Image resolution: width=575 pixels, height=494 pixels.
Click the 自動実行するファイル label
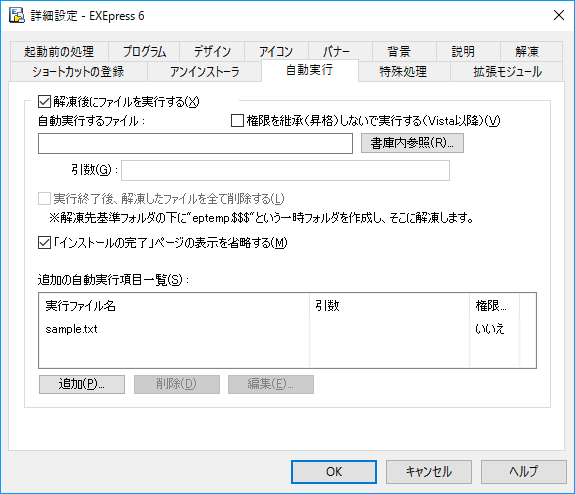[92, 121]
